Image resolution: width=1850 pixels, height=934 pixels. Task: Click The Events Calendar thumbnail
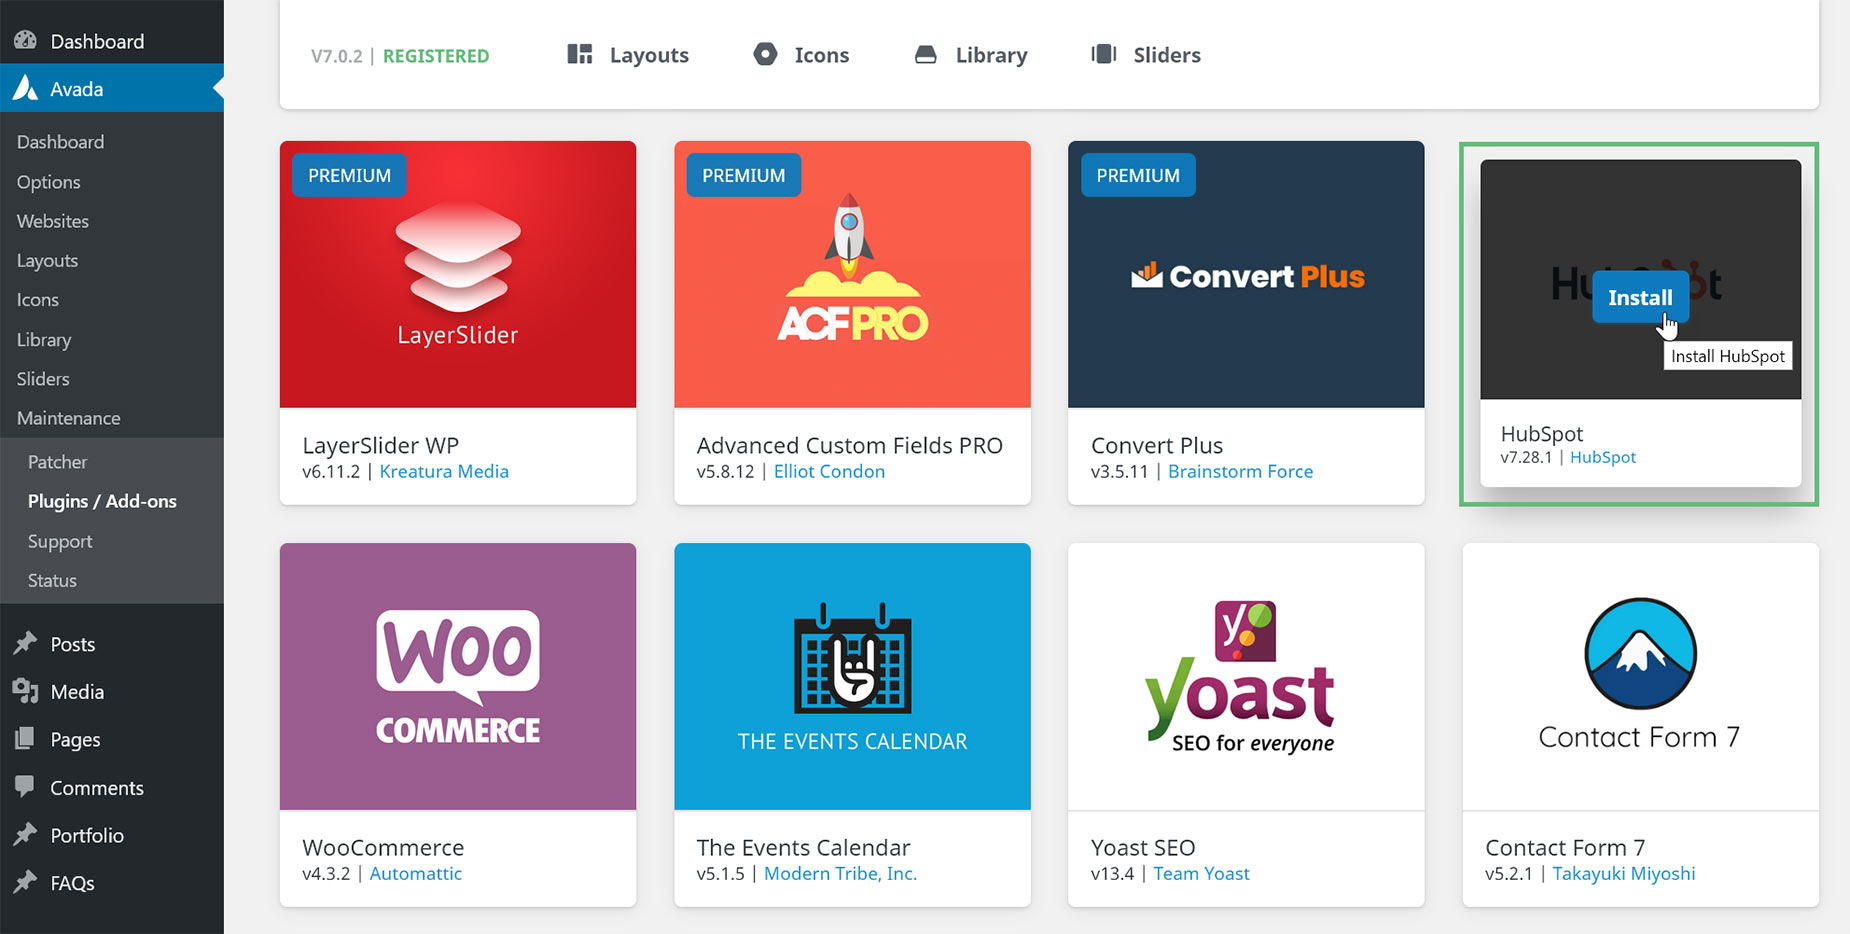point(852,676)
